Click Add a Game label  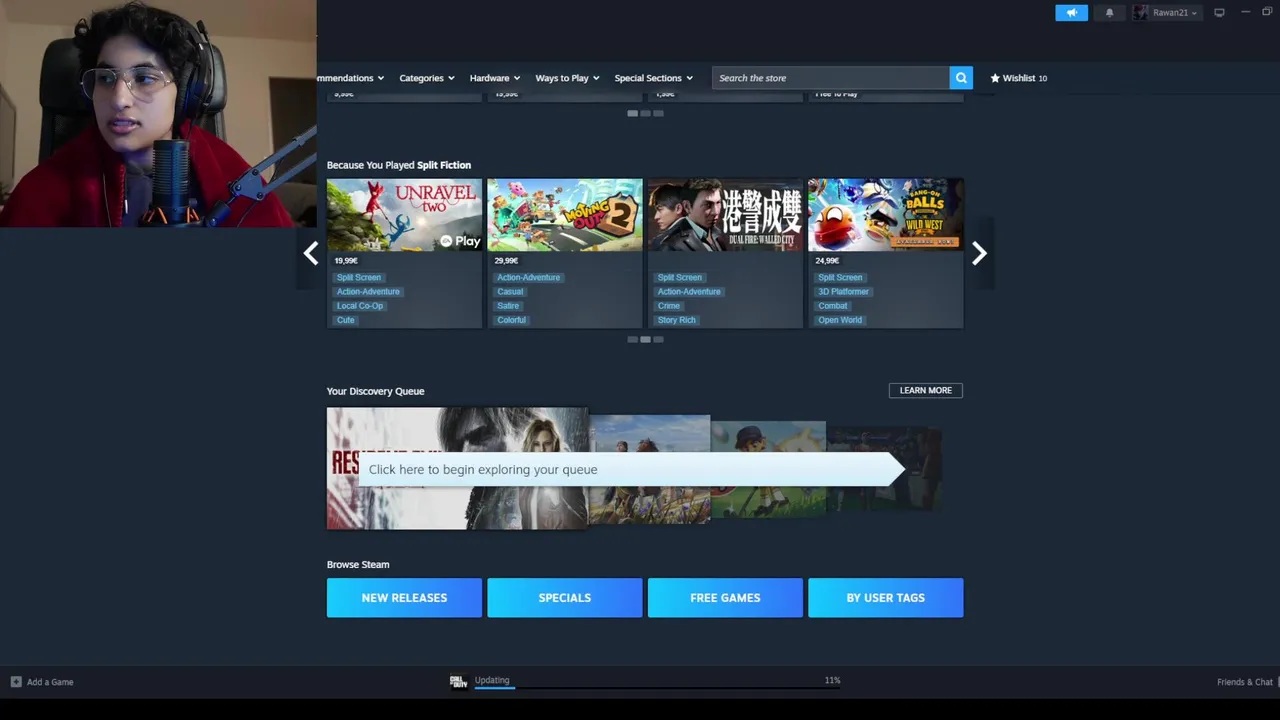point(50,682)
